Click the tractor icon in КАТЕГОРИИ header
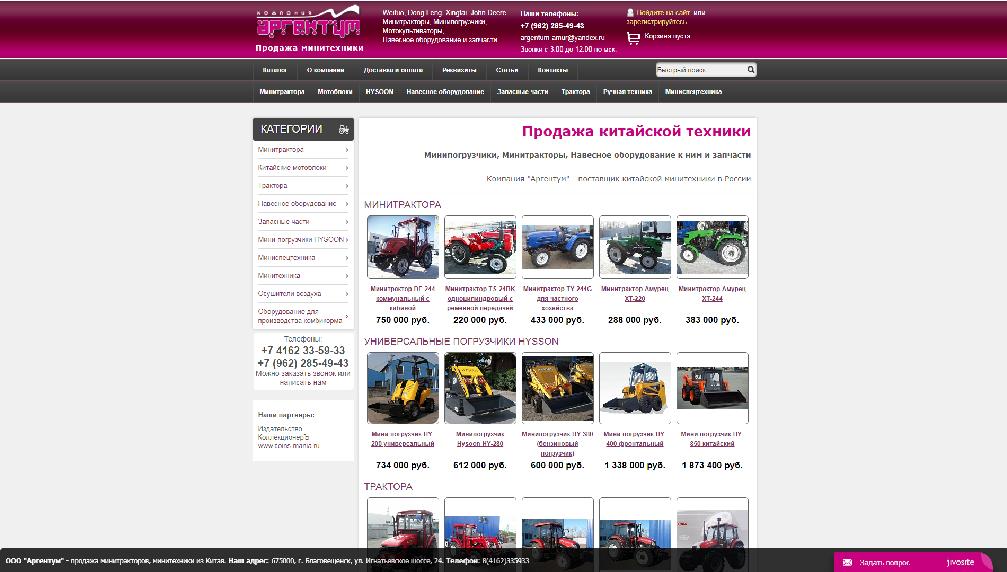This screenshot has width=1007, height=572. pyautogui.click(x=344, y=130)
